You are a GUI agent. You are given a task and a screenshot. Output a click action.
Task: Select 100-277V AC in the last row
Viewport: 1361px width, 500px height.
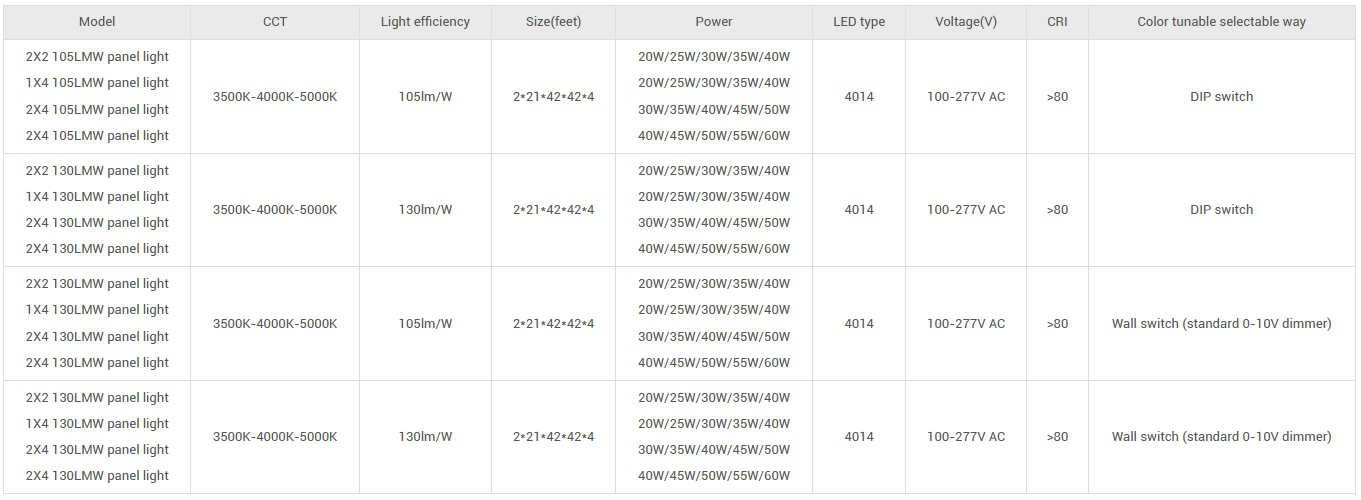966,437
